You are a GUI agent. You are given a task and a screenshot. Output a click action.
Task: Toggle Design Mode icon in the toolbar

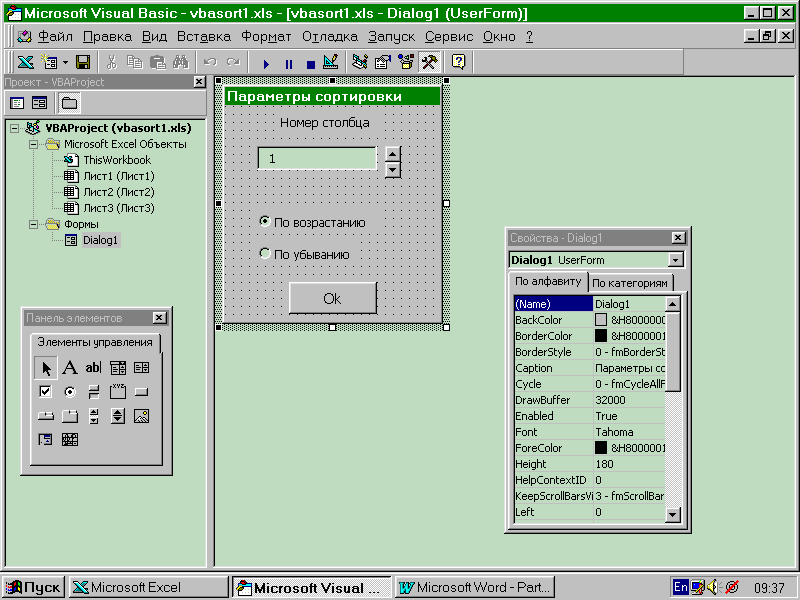331,62
